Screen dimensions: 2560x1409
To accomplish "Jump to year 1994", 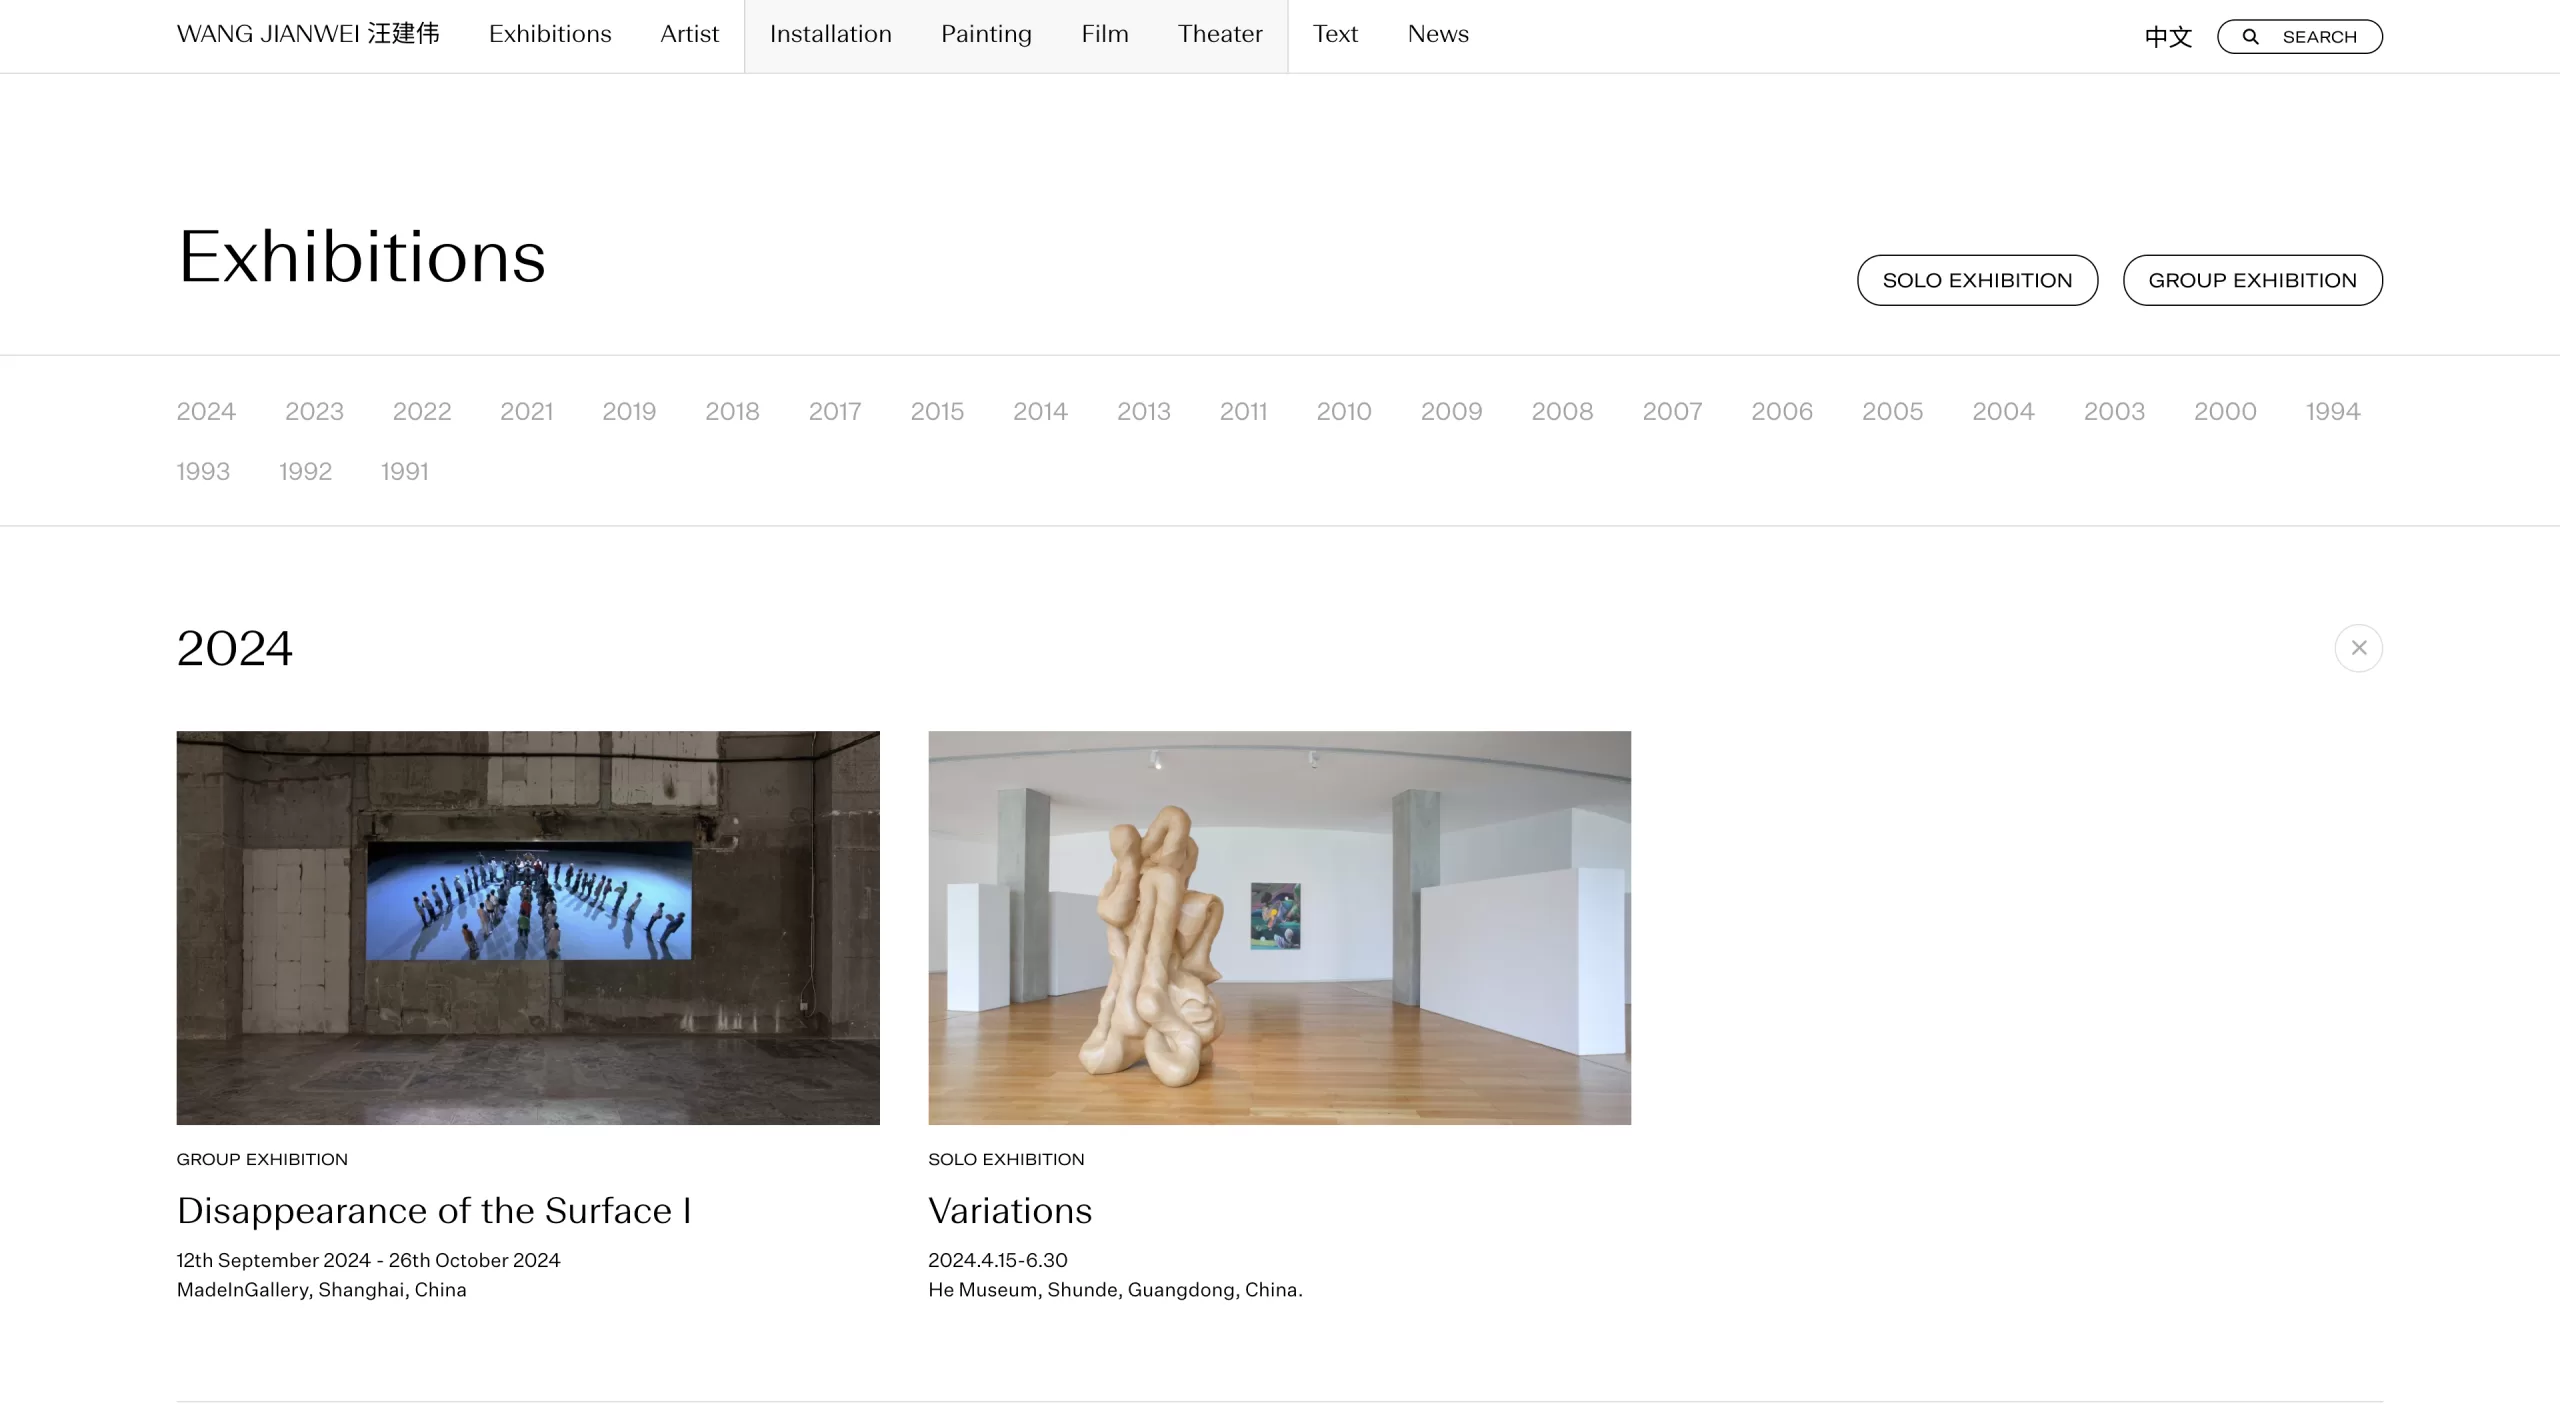I will (x=2333, y=411).
